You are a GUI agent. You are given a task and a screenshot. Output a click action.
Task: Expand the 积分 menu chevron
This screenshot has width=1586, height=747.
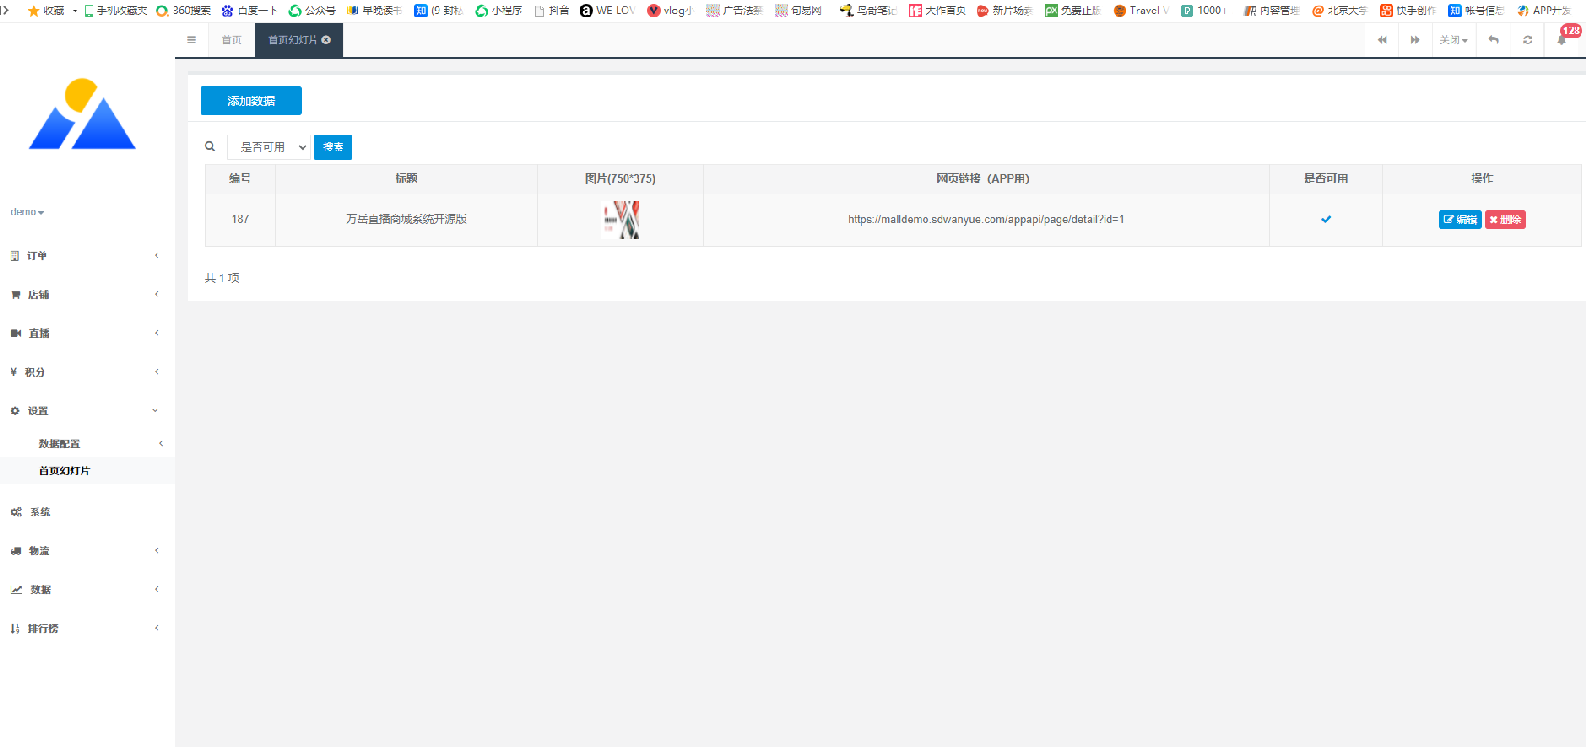click(x=157, y=372)
